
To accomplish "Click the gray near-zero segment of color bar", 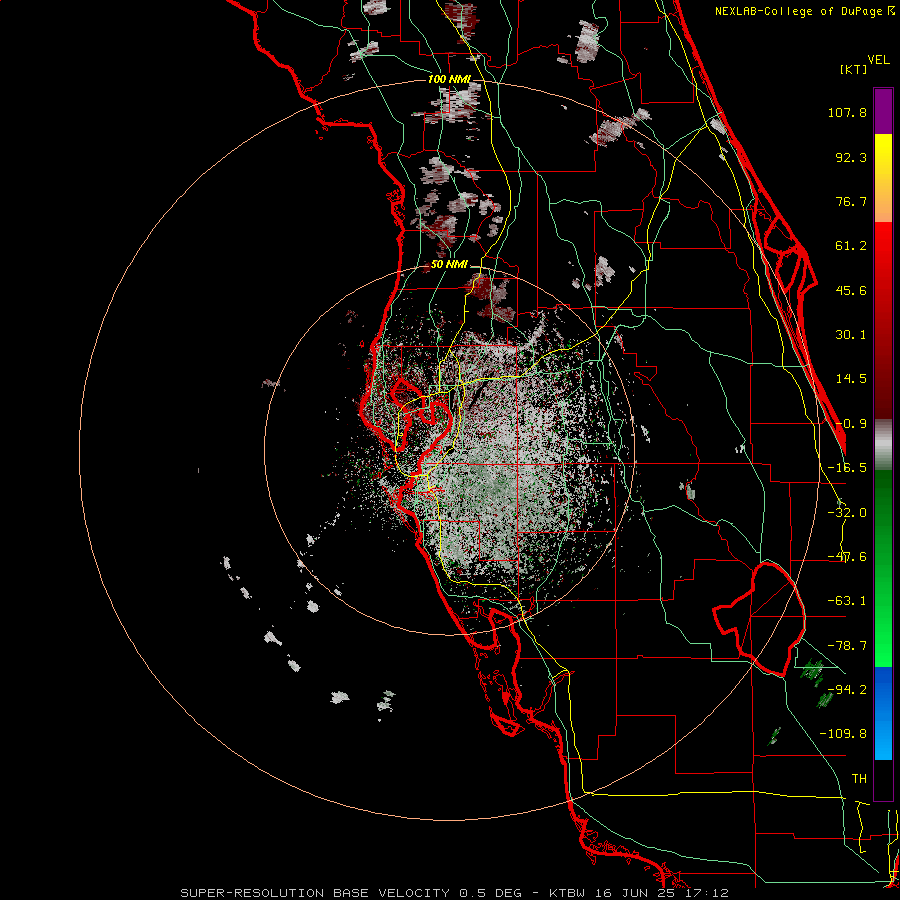I will (883, 444).
